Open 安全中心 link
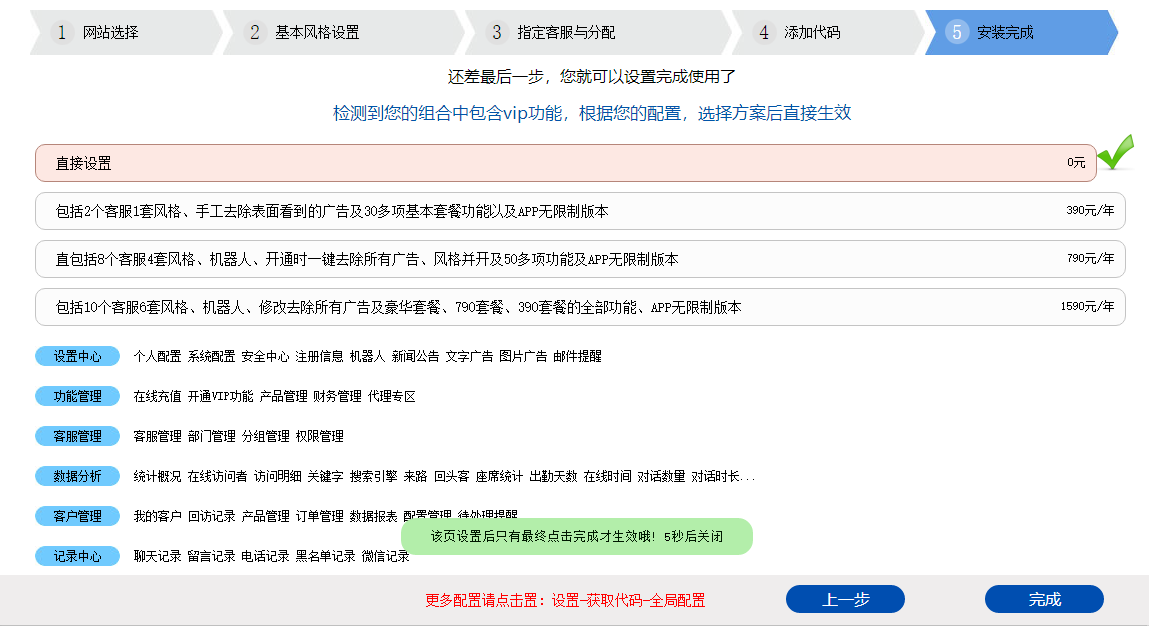The image size is (1149, 626). click(x=265, y=356)
